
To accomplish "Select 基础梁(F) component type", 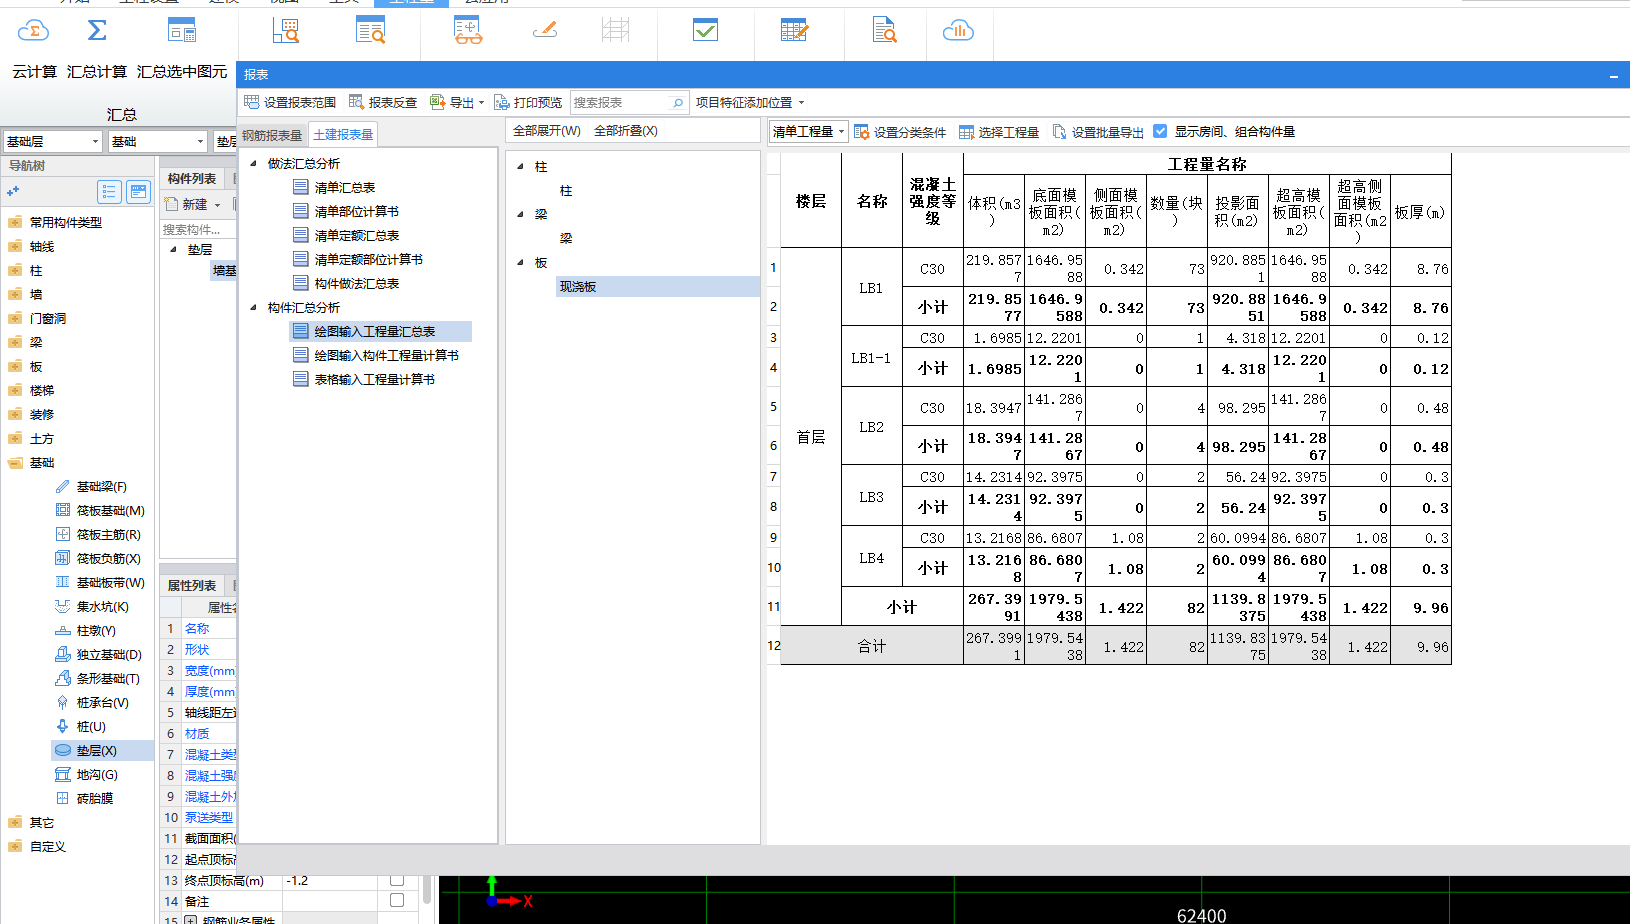I will (101, 487).
